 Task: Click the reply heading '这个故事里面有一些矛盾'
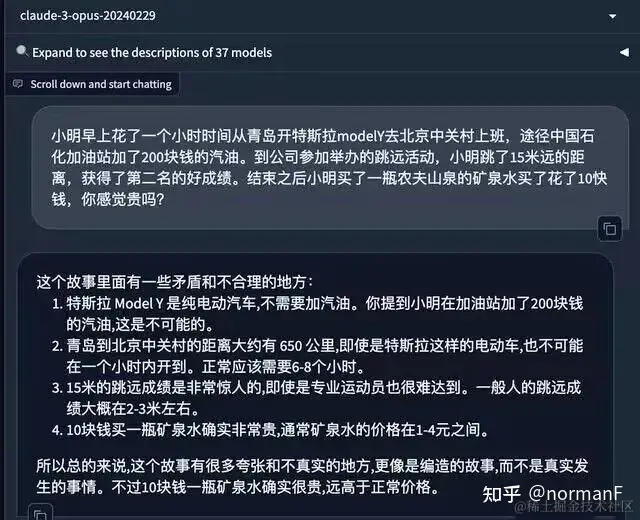click(x=175, y=282)
